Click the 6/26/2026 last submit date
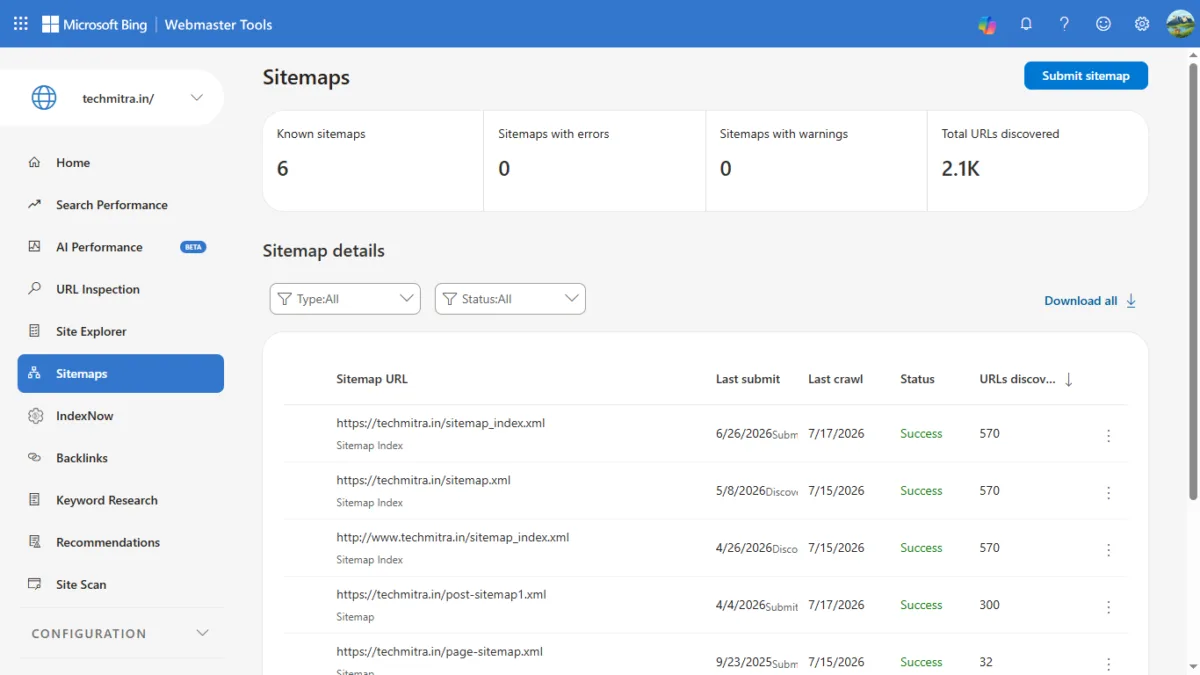Screen dimensions: 1200x675 point(744,433)
